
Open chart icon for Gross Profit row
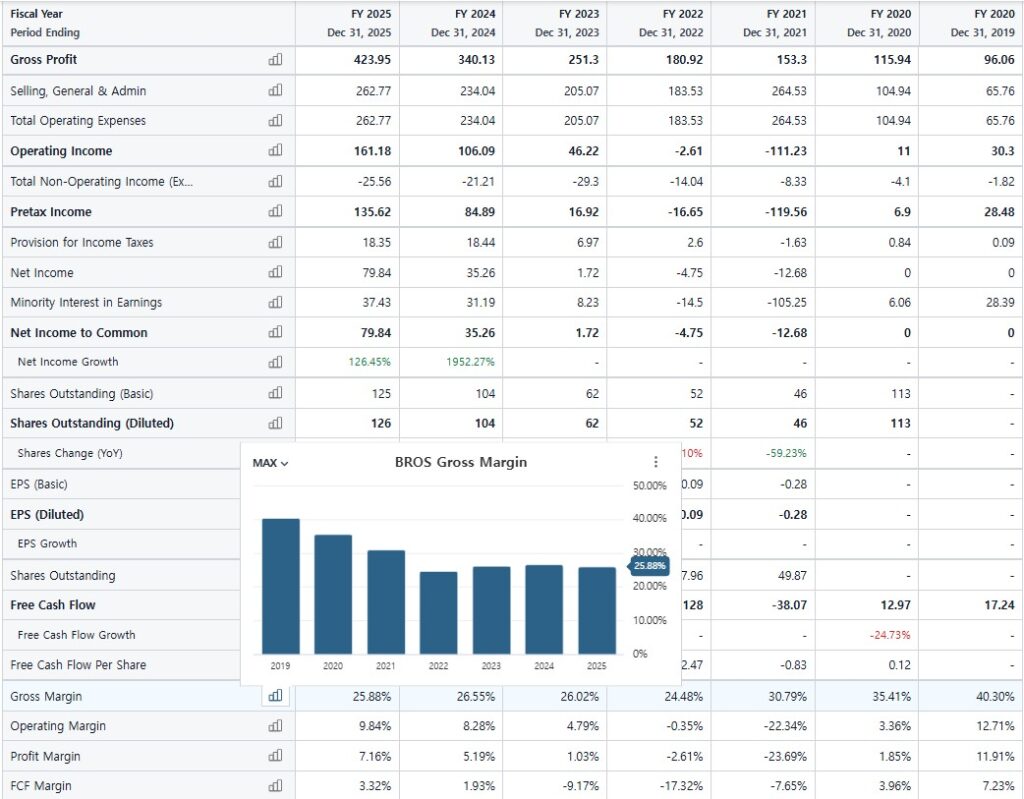tap(275, 60)
